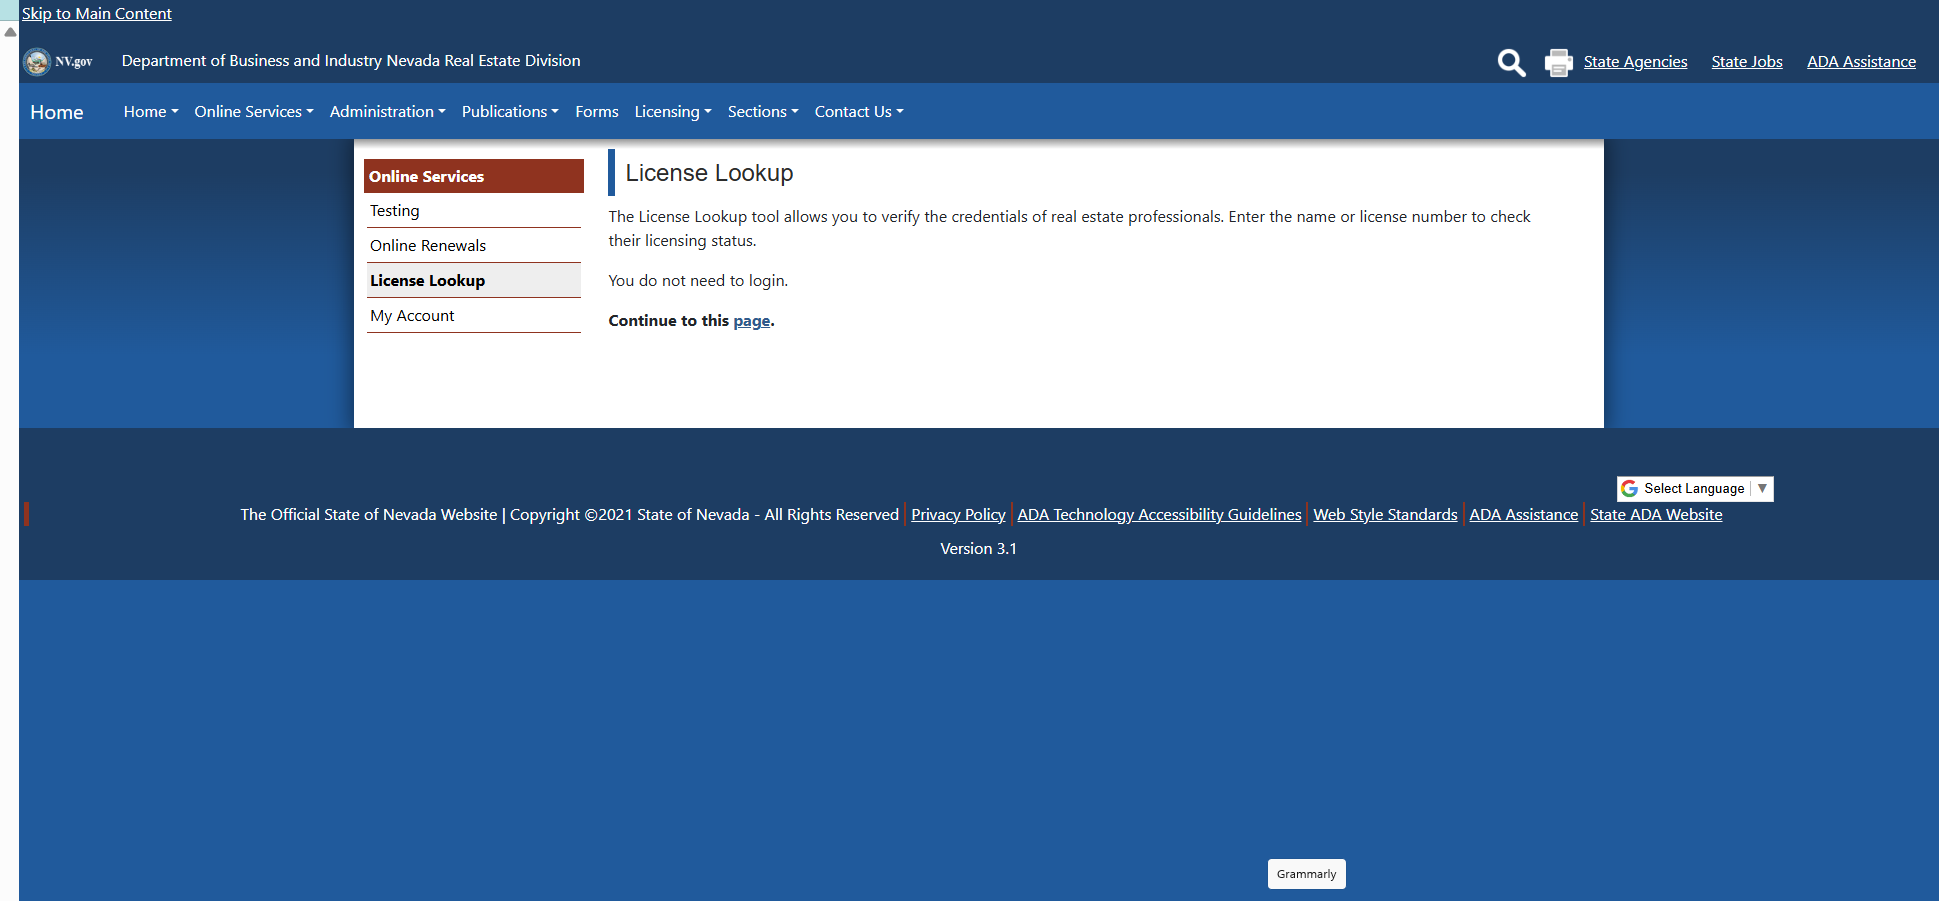
Task: Open the State Jobs link
Action: (1747, 62)
